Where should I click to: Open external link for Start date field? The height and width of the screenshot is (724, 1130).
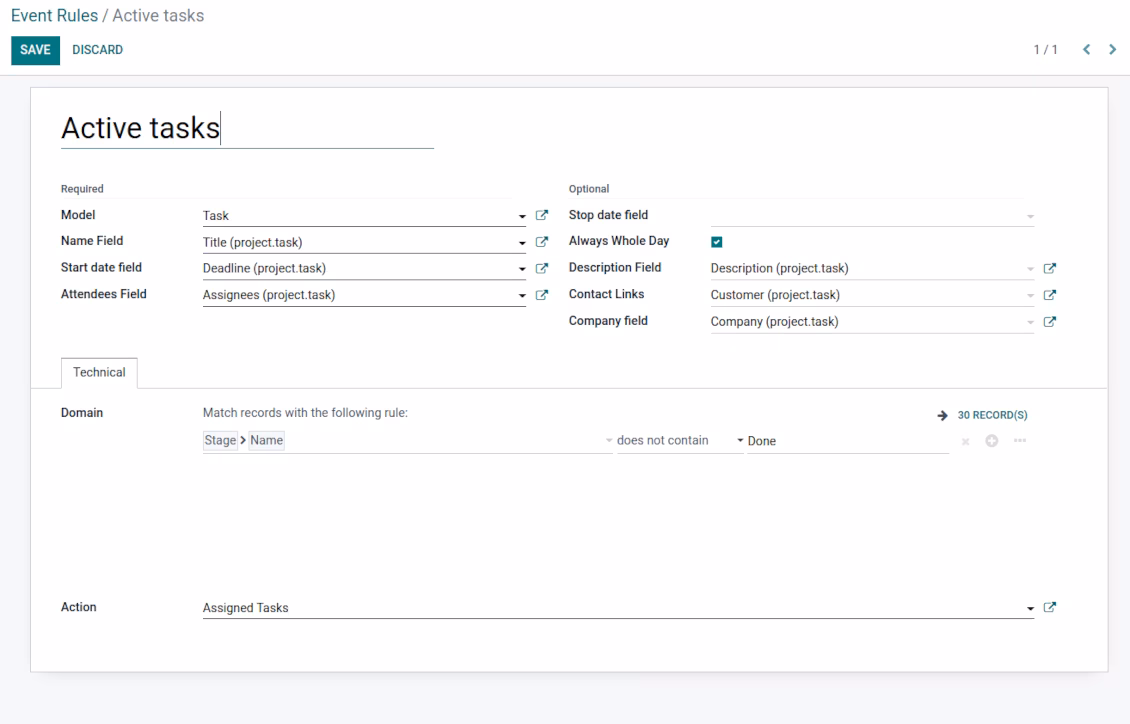(542, 268)
